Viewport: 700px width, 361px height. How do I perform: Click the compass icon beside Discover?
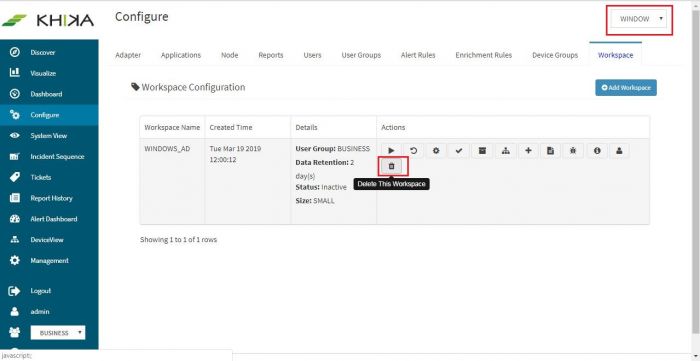(15, 52)
